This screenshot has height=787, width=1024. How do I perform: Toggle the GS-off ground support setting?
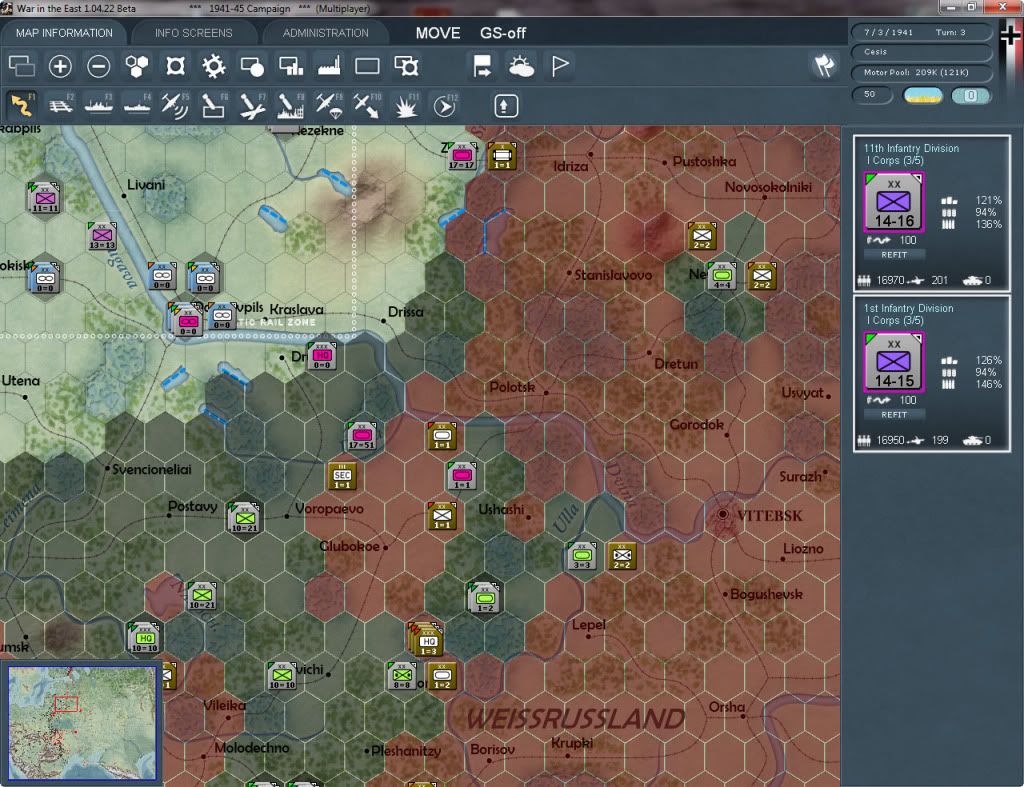click(503, 33)
